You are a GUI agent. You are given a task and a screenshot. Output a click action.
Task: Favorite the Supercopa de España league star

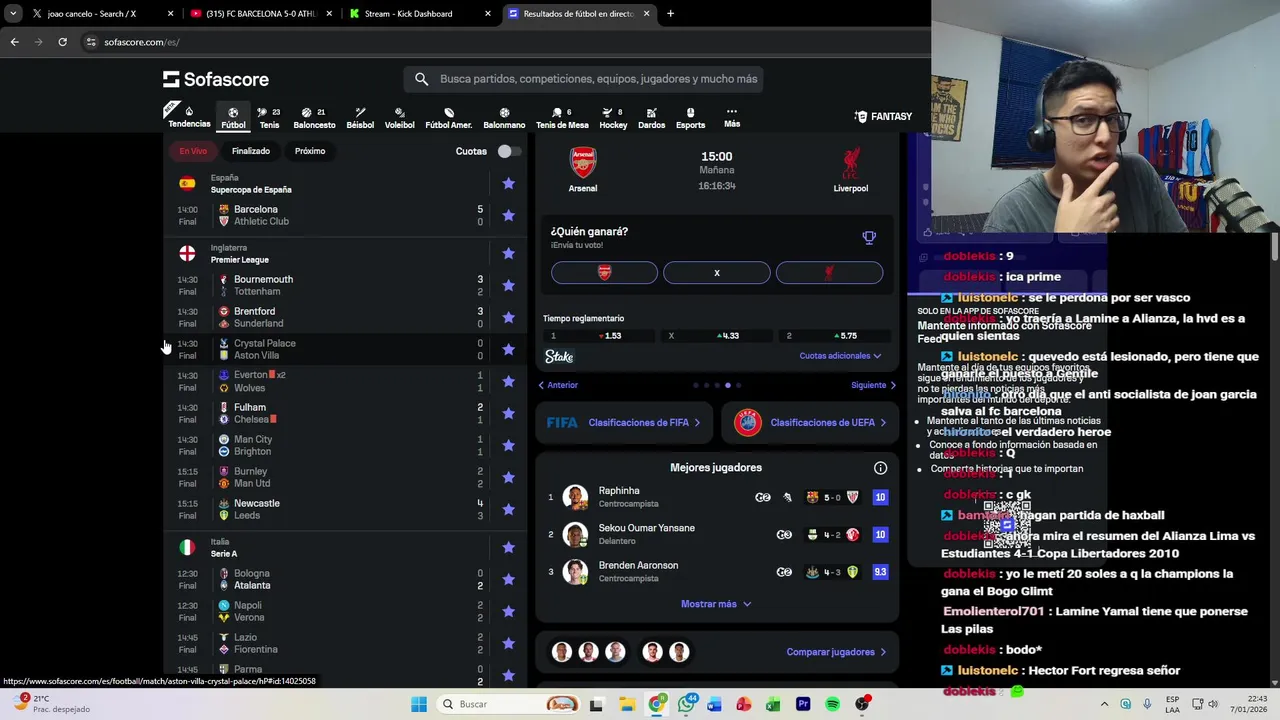pyautogui.click(x=508, y=183)
